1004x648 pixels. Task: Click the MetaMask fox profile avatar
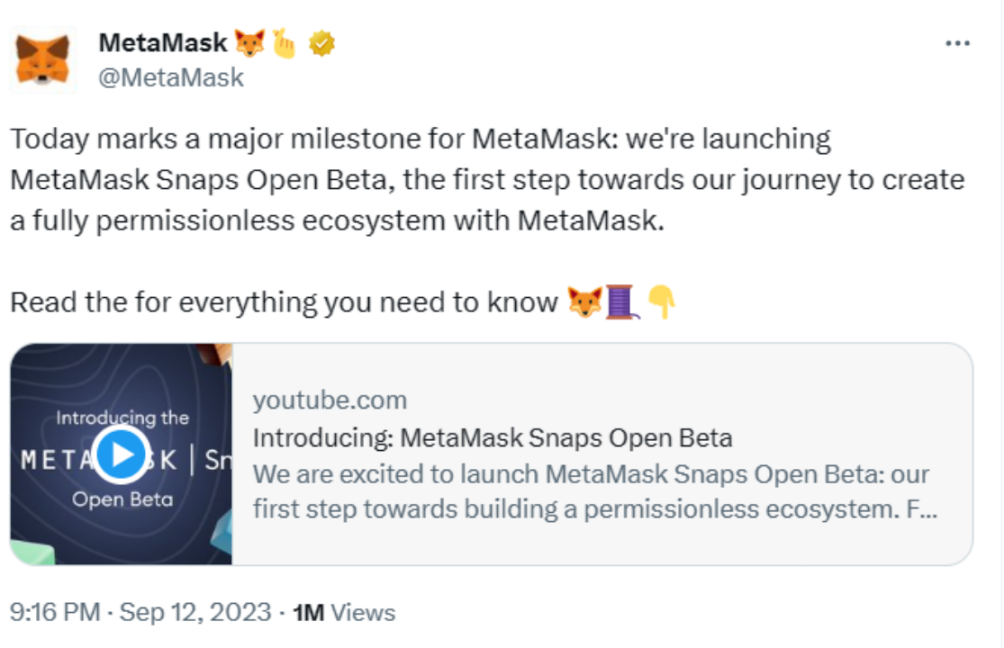43,59
